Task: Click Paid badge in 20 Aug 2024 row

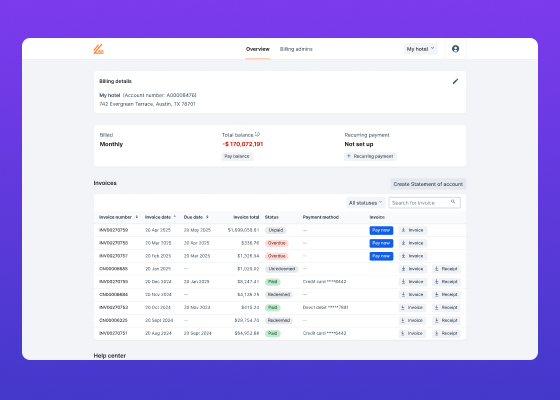Action: (272, 333)
